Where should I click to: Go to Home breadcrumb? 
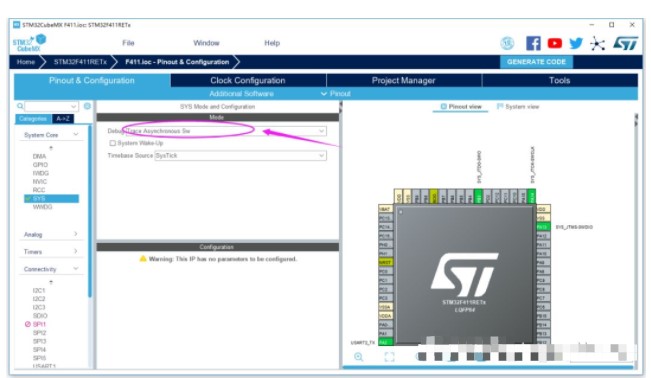(x=26, y=62)
